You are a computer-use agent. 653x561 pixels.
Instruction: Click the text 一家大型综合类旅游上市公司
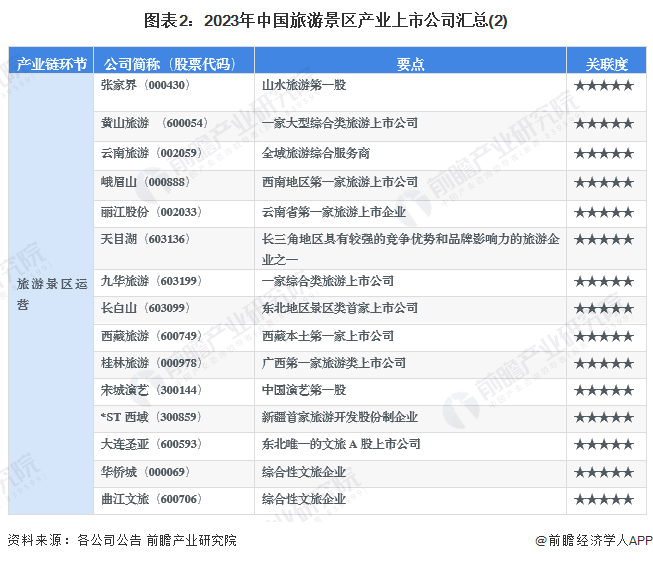tap(340, 123)
